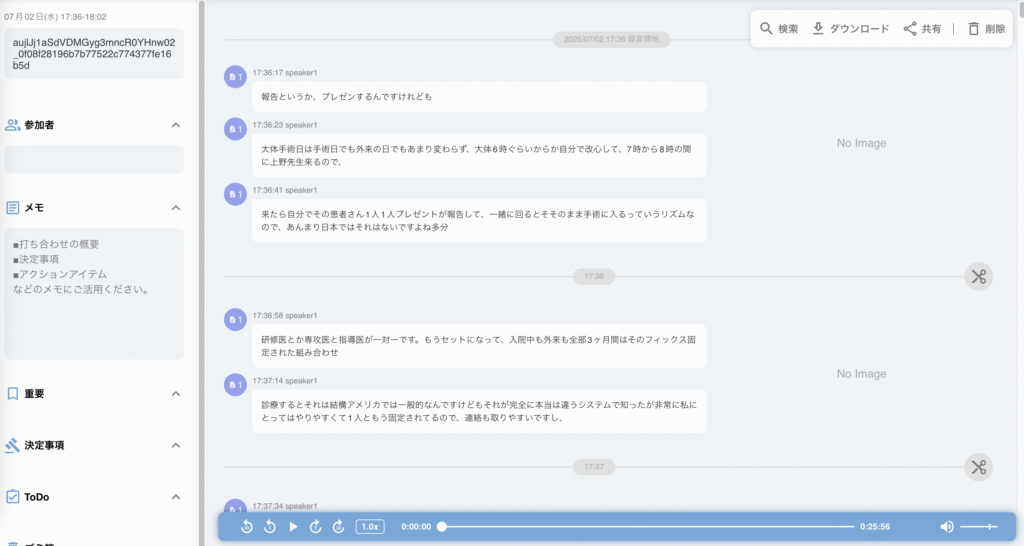The image size is (1024, 546).
Task: Click the 録音開始 recording start marker
Action: (x=611, y=39)
